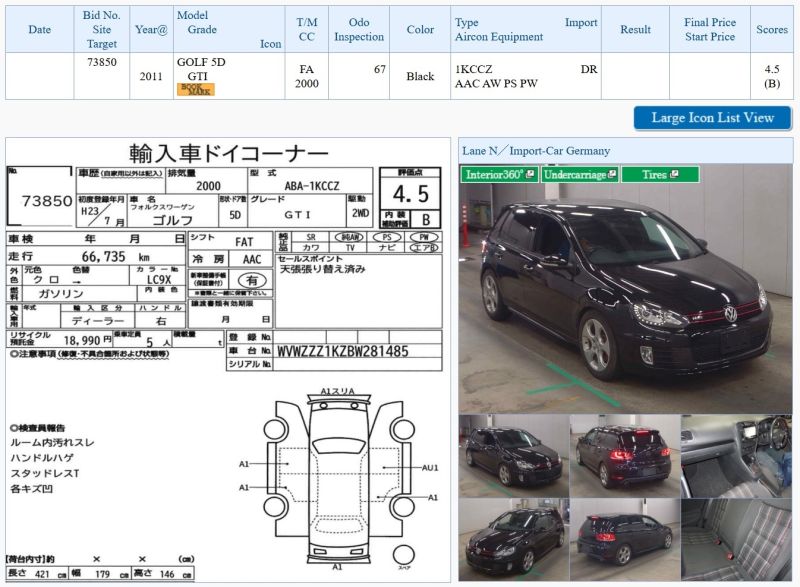Image resolution: width=800 pixels, height=587 pixels.
Task: Click the odometer value 67
Action: click(x=380, y=69)
